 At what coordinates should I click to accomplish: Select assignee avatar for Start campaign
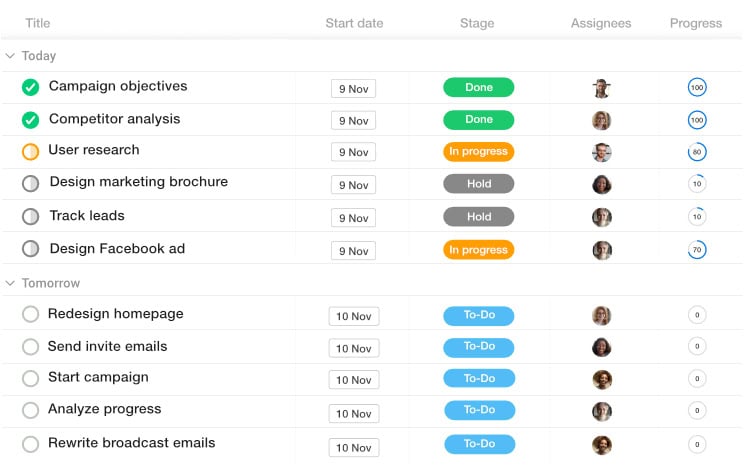tap(601, 380)
